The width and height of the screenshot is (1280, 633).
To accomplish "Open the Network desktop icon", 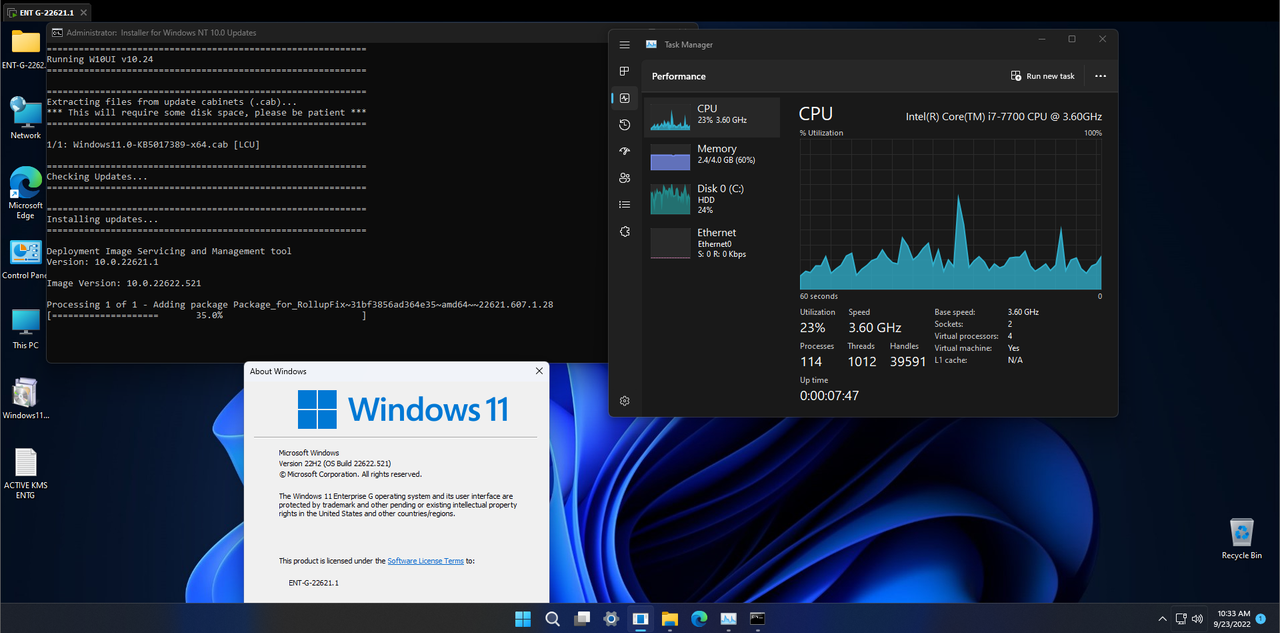I will 25,118.
